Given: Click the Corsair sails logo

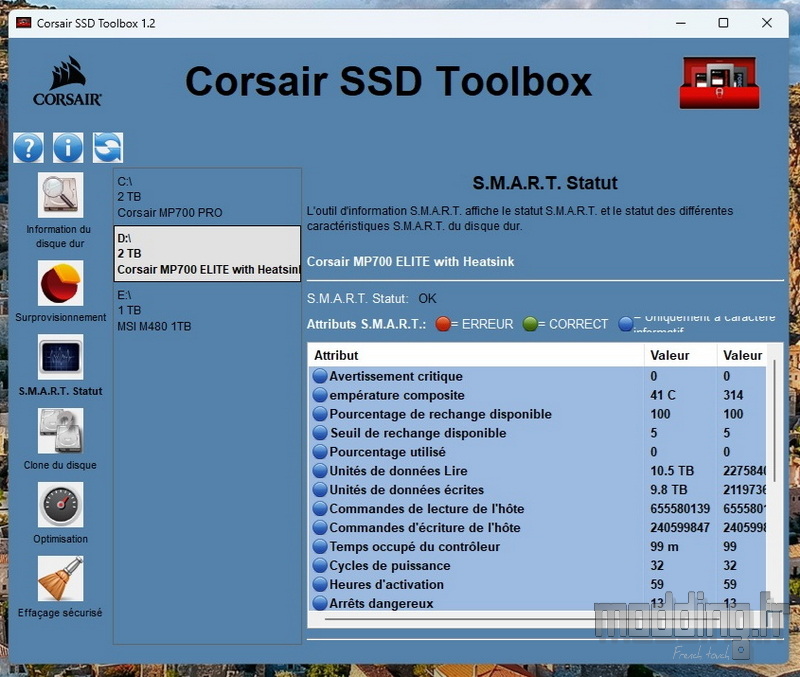Looking at the screenshot, I should [67, 82].
